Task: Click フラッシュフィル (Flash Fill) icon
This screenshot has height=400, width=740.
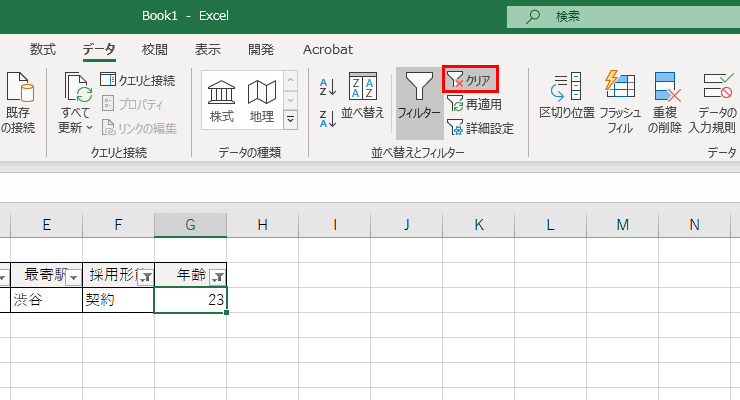Action: [x=620, y=85]
